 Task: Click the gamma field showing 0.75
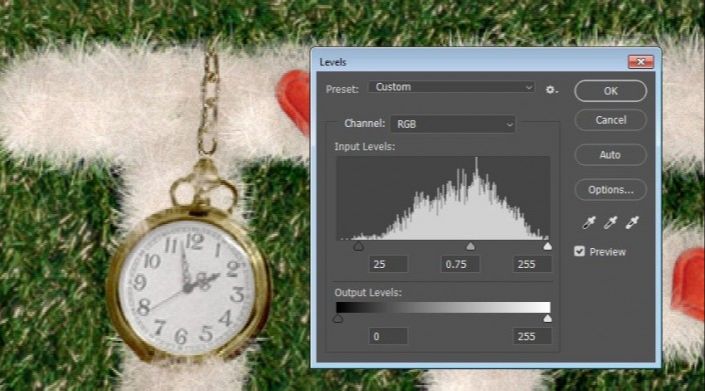point(460,264)
